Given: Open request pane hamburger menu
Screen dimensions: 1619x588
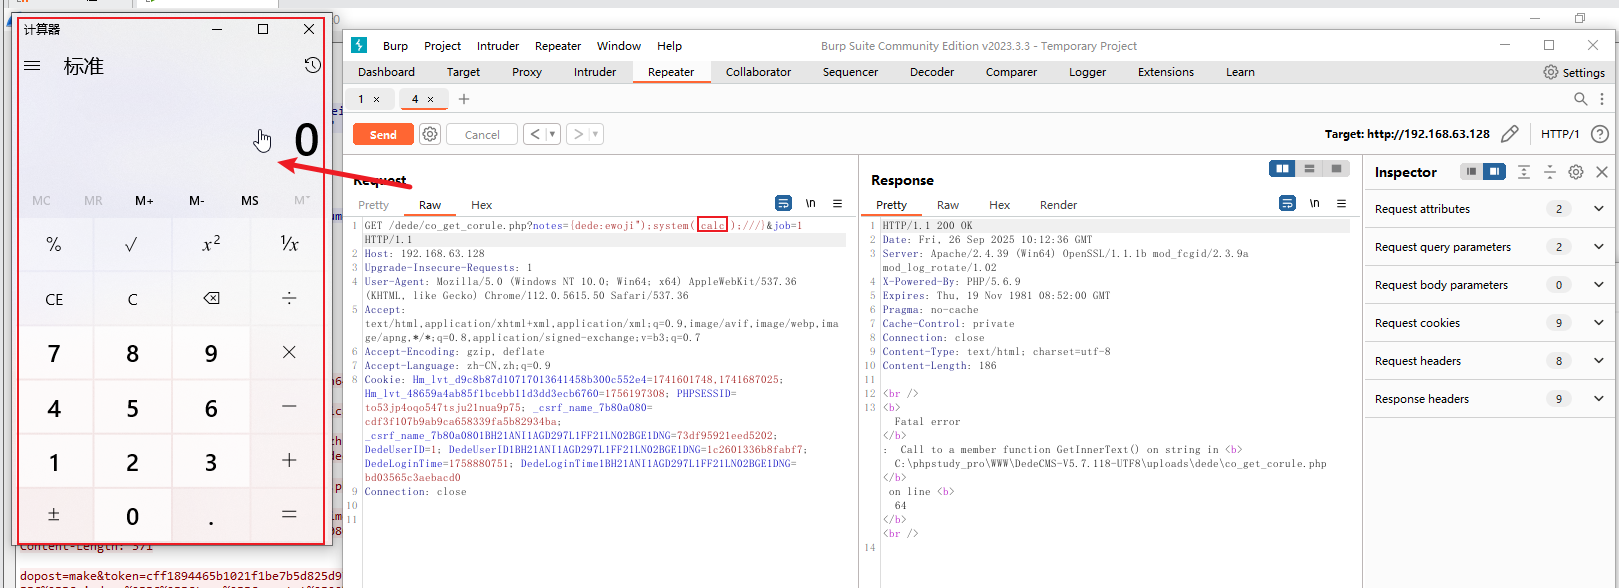Looking at the screenshot, I should tap(838, 203).
